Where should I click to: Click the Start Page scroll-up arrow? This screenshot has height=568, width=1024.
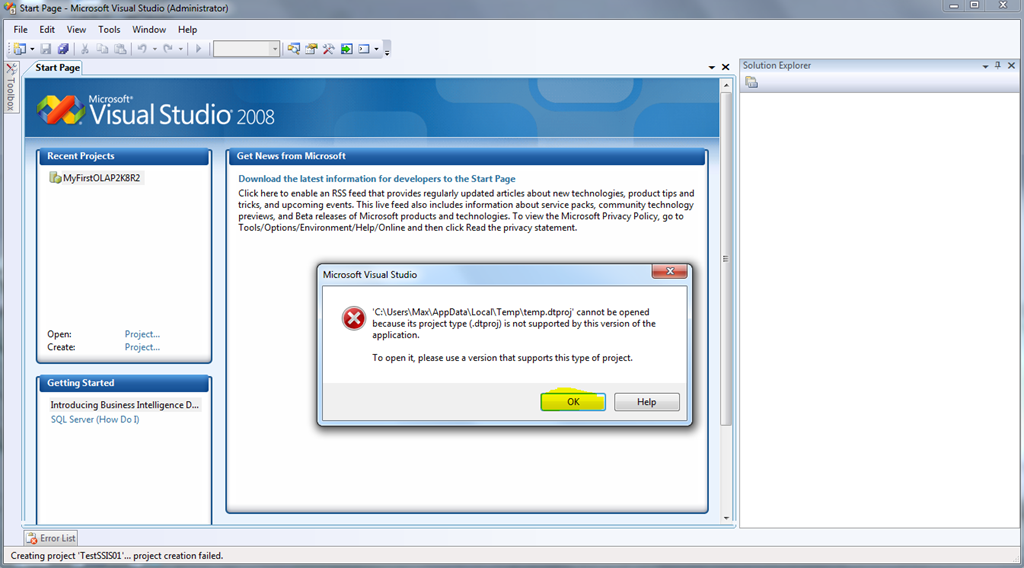point(726,85)
